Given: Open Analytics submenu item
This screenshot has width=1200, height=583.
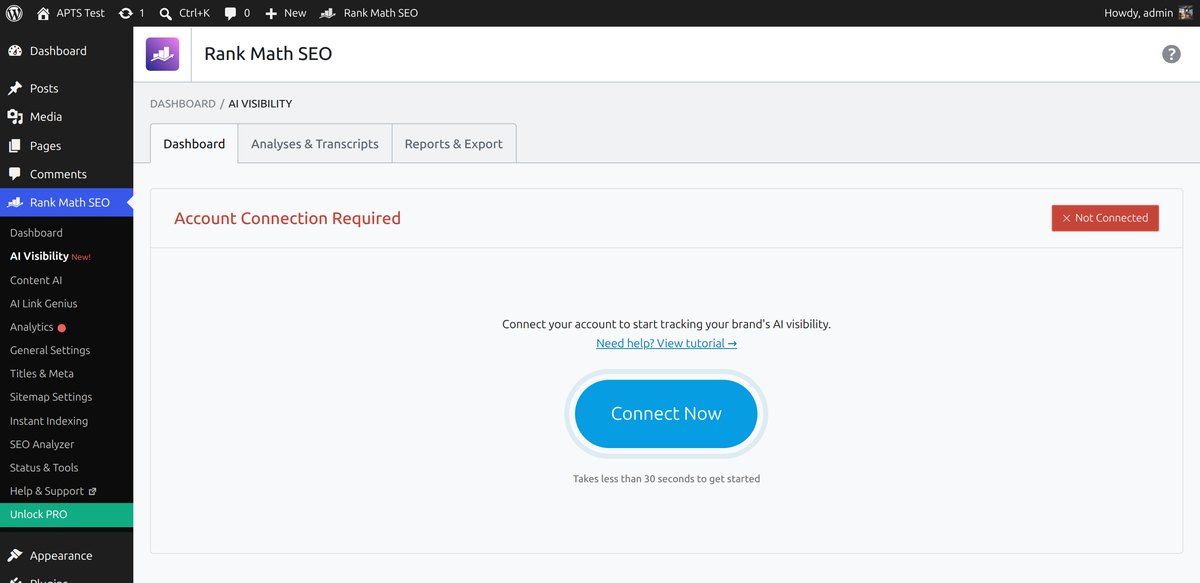Looking at the screenshot, I should (31, 327).
